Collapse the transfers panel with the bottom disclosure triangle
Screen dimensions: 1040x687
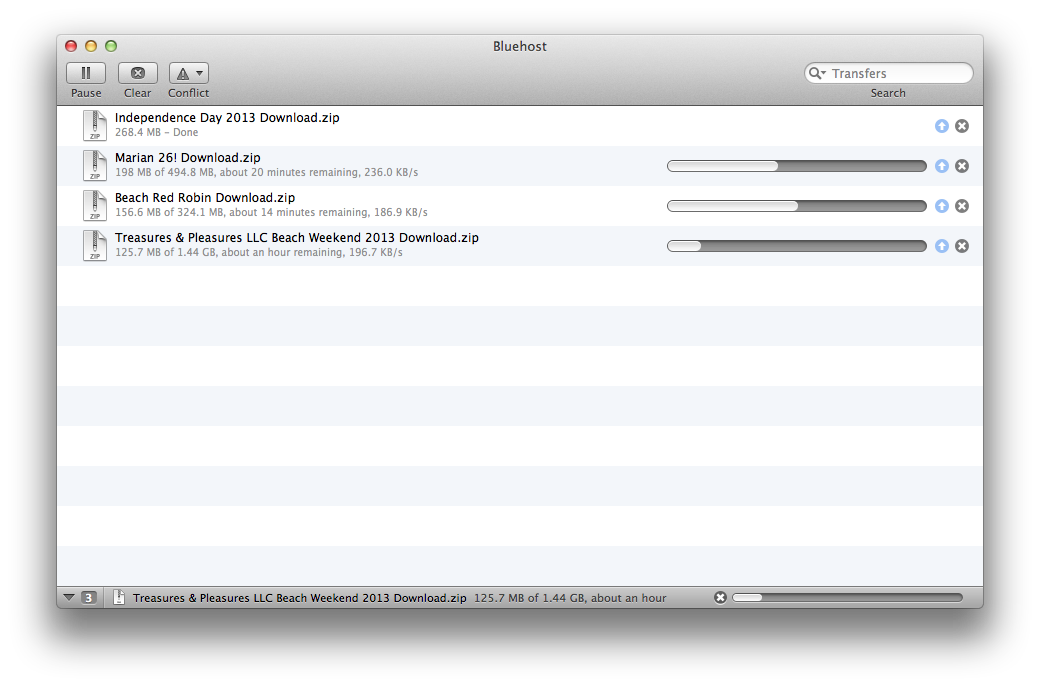(x=69, y=597)
